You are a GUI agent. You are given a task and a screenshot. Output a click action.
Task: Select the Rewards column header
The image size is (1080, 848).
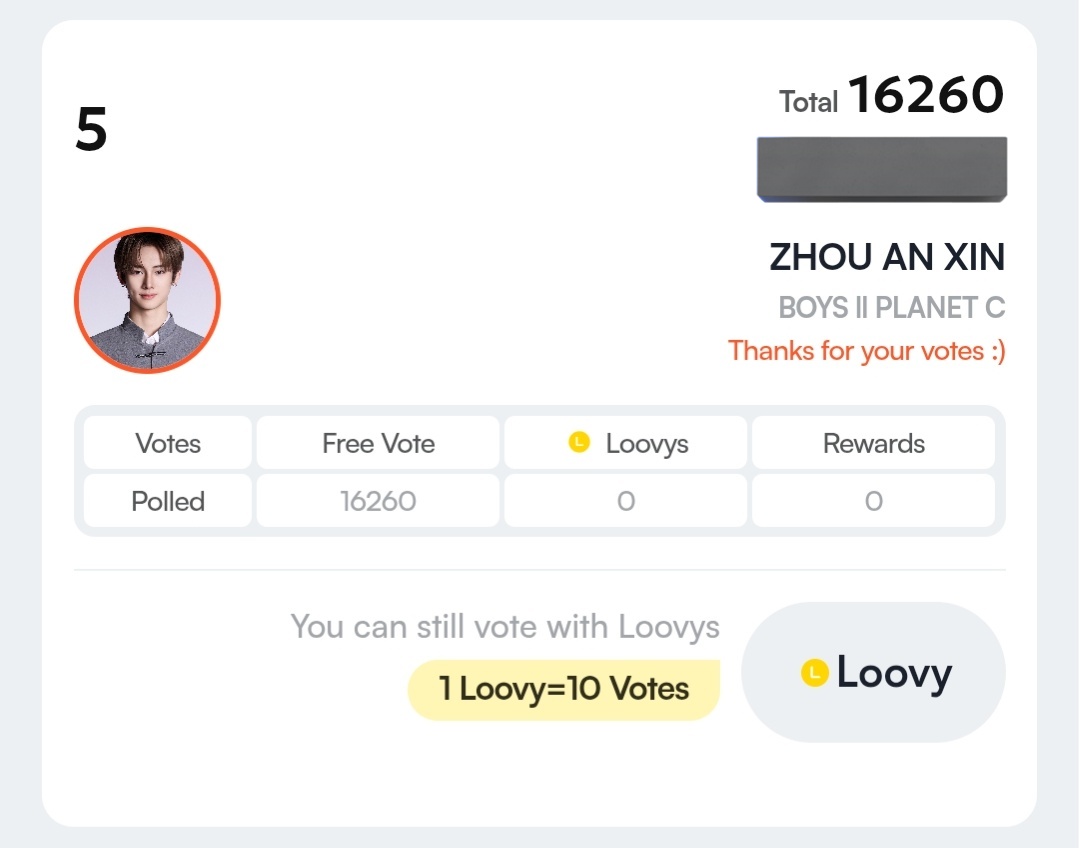pyautogui.click(x=873, y=443)
